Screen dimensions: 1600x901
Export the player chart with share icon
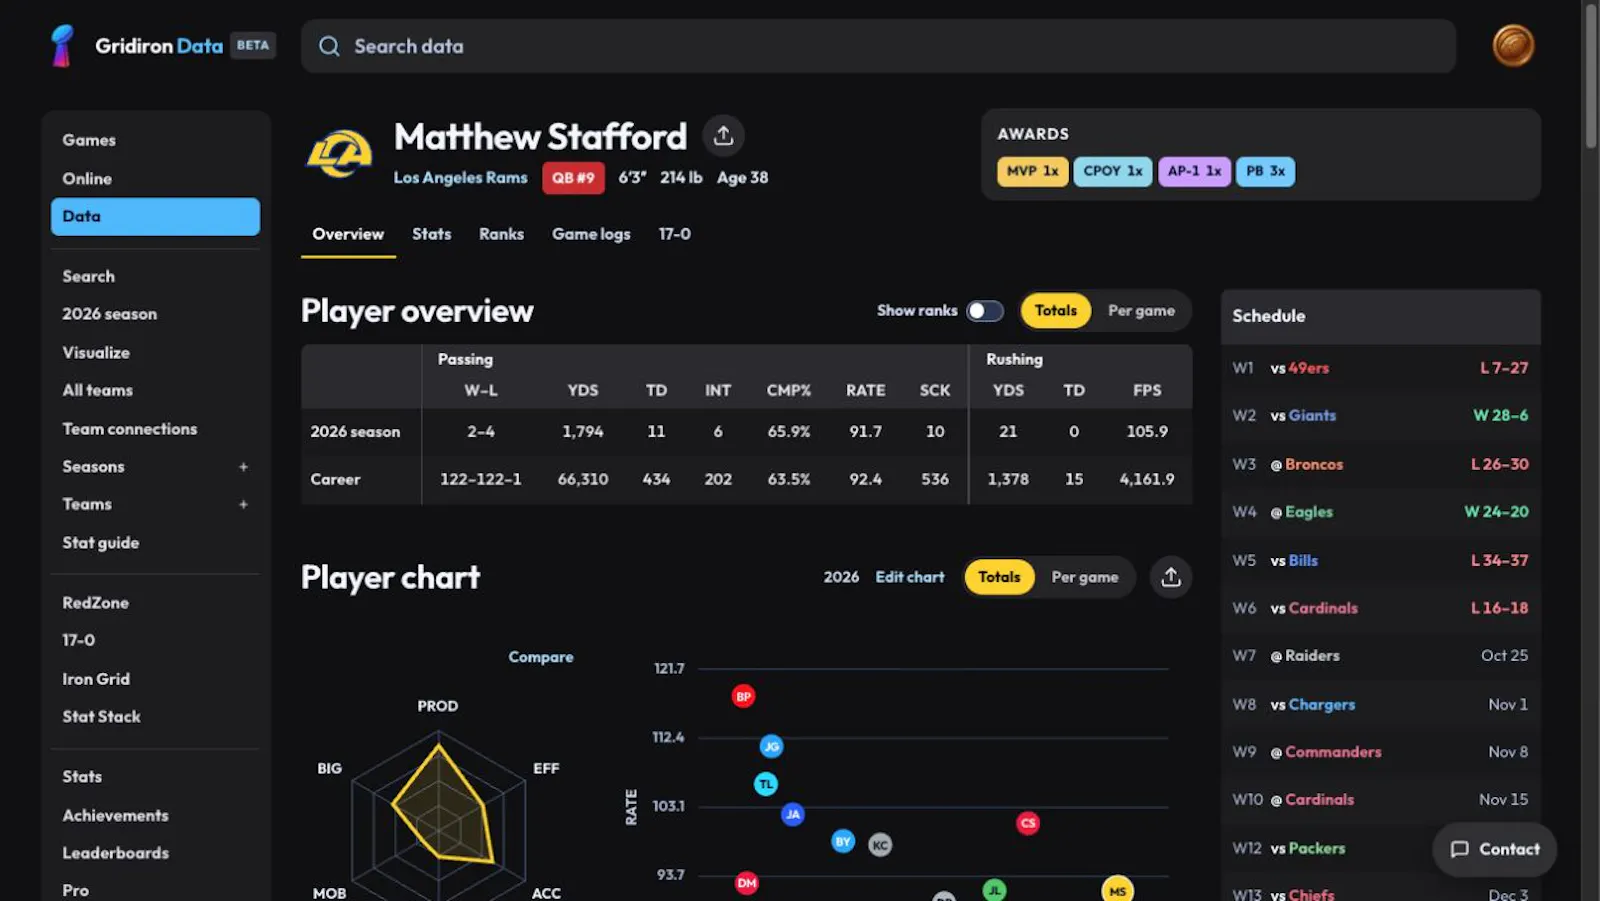coord(1171,577)
